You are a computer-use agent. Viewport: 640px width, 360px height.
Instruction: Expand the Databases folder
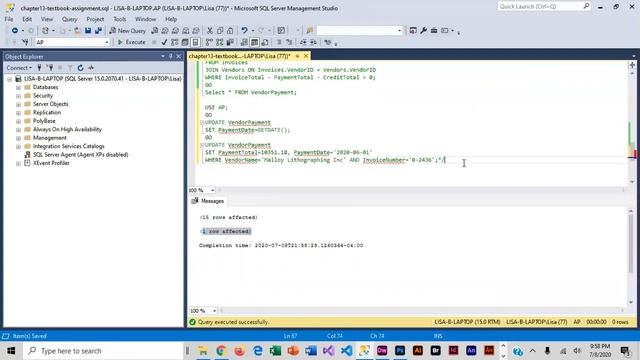tap(18, 87)
